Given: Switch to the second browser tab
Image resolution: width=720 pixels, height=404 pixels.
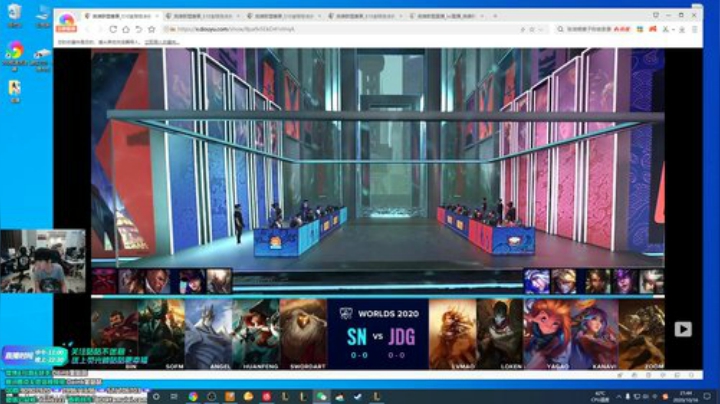Looking at the screenshot, I should click(202, 16).
